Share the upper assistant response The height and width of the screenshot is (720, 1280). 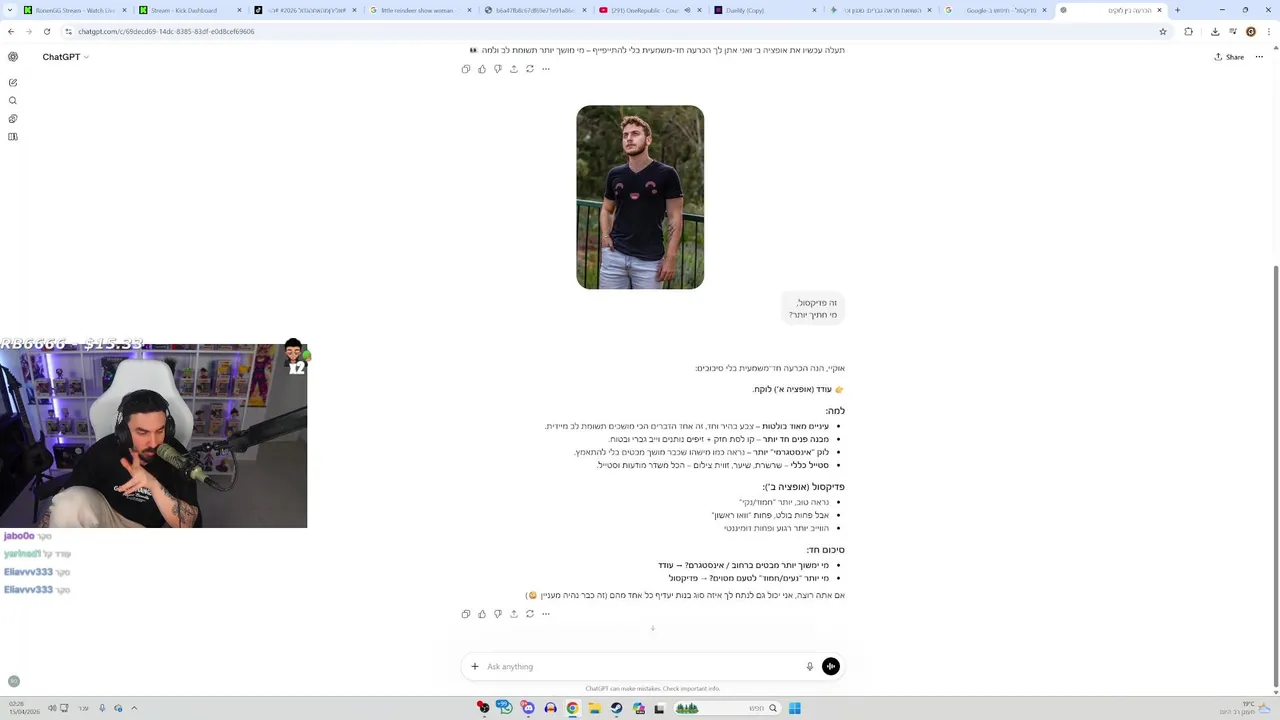tap(514, 69)
